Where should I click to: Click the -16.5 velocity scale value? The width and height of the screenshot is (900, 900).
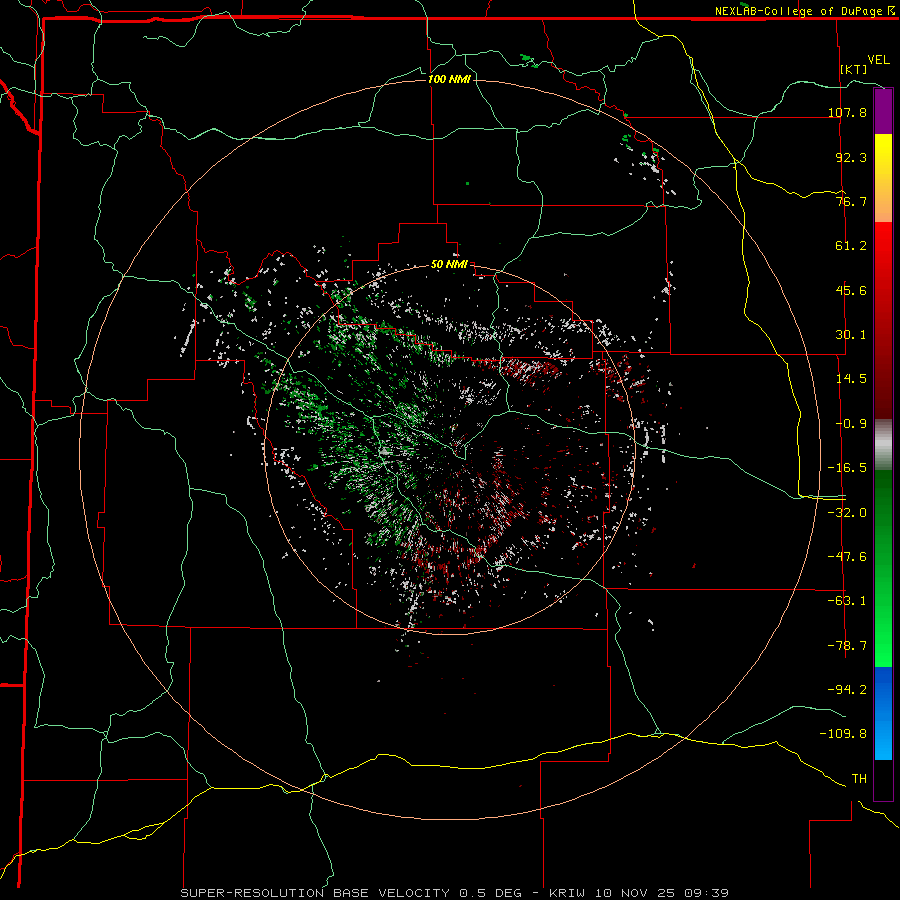click(x=847, y=468)
